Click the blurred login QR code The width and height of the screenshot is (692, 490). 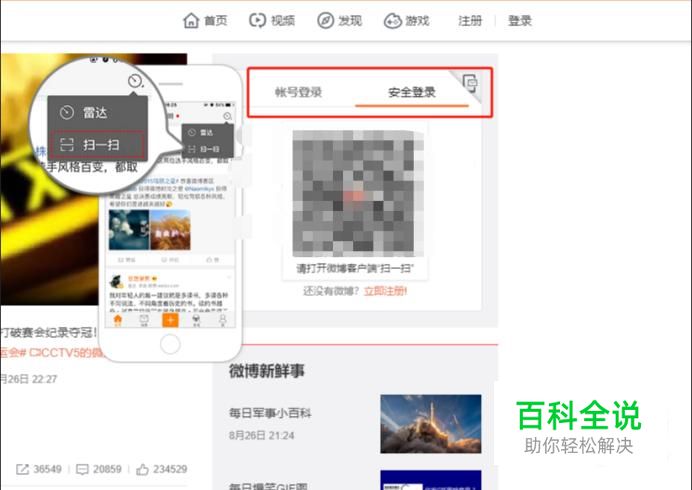(357, 193)
